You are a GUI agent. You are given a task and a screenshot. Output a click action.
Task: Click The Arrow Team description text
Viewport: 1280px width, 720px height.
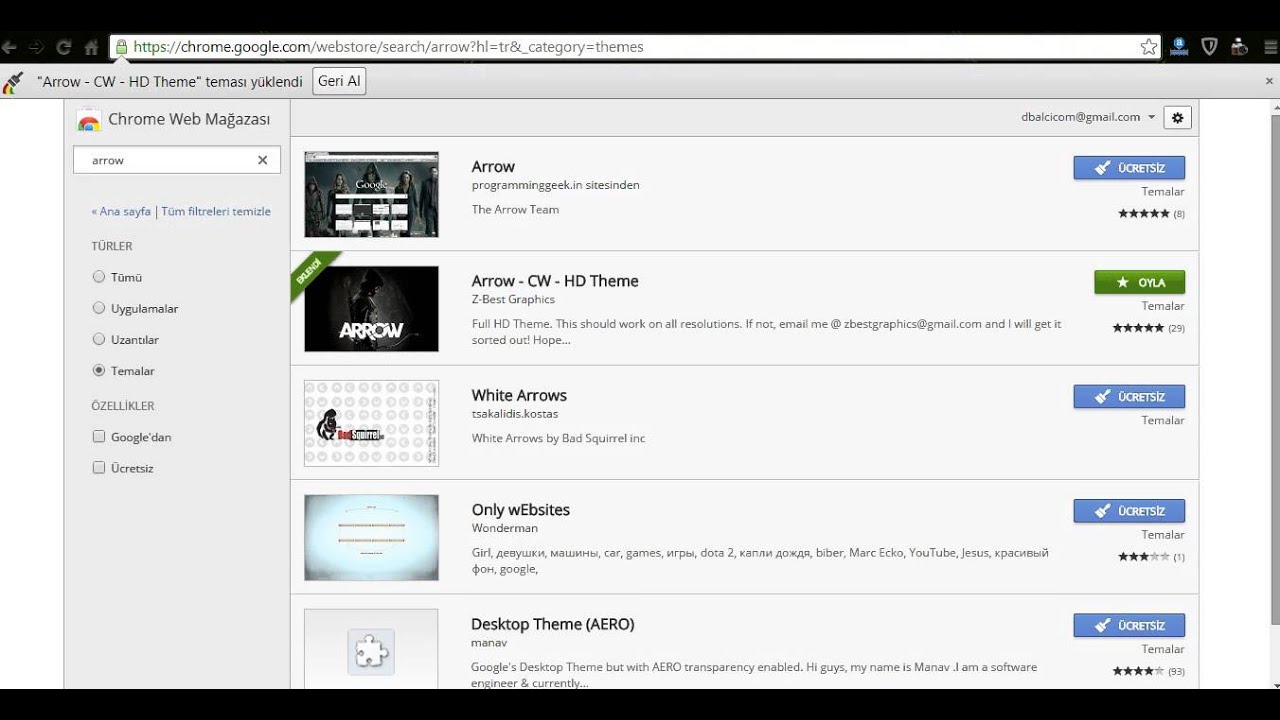coord(515,209)
